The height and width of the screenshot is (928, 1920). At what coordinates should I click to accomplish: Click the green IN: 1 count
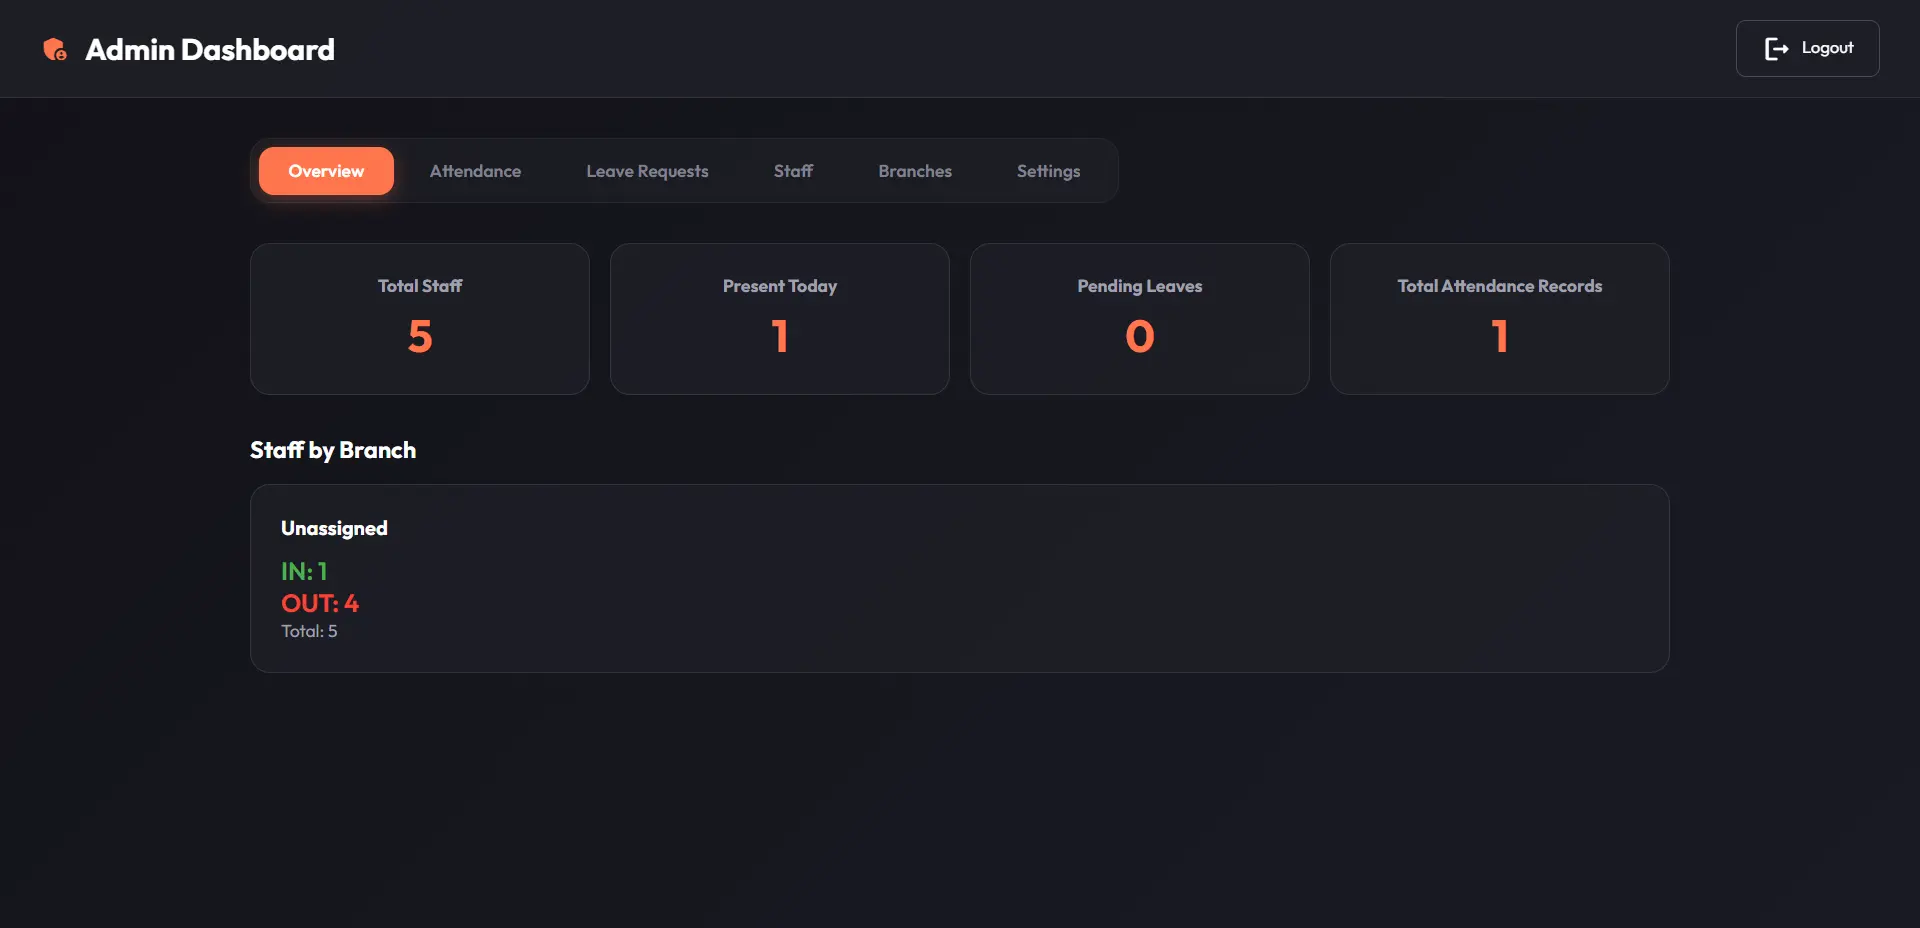click(304, 571)
